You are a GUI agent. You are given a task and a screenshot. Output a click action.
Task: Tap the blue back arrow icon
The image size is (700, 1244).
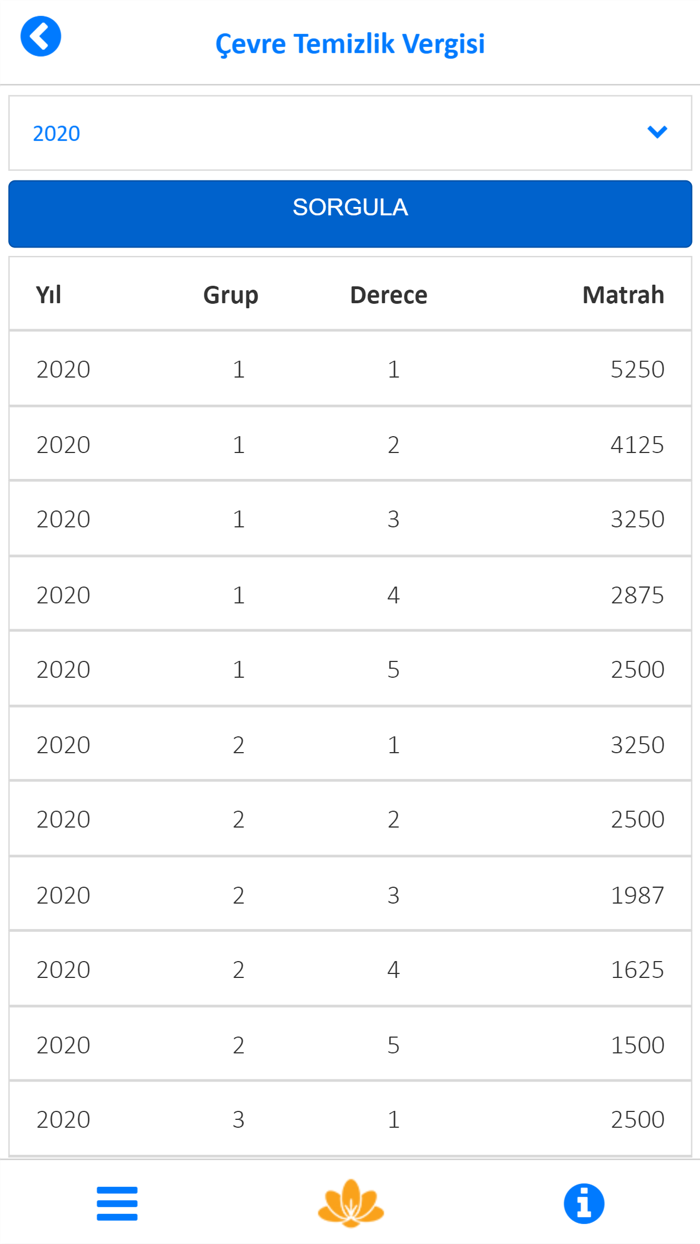click(x=41, y=37)
